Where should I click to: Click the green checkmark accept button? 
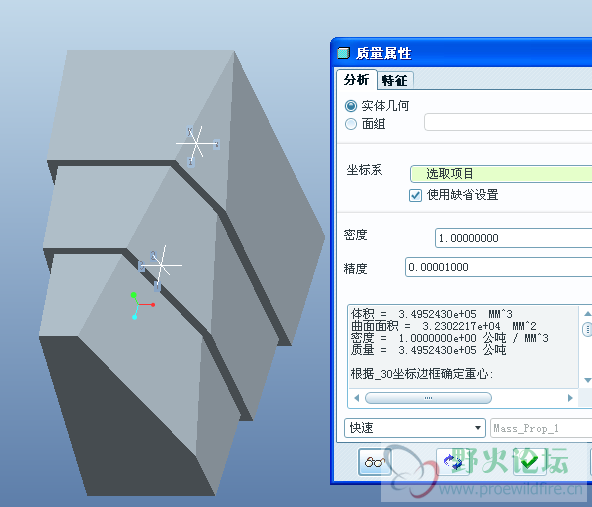pyautogui.click(x=529, y=462)
